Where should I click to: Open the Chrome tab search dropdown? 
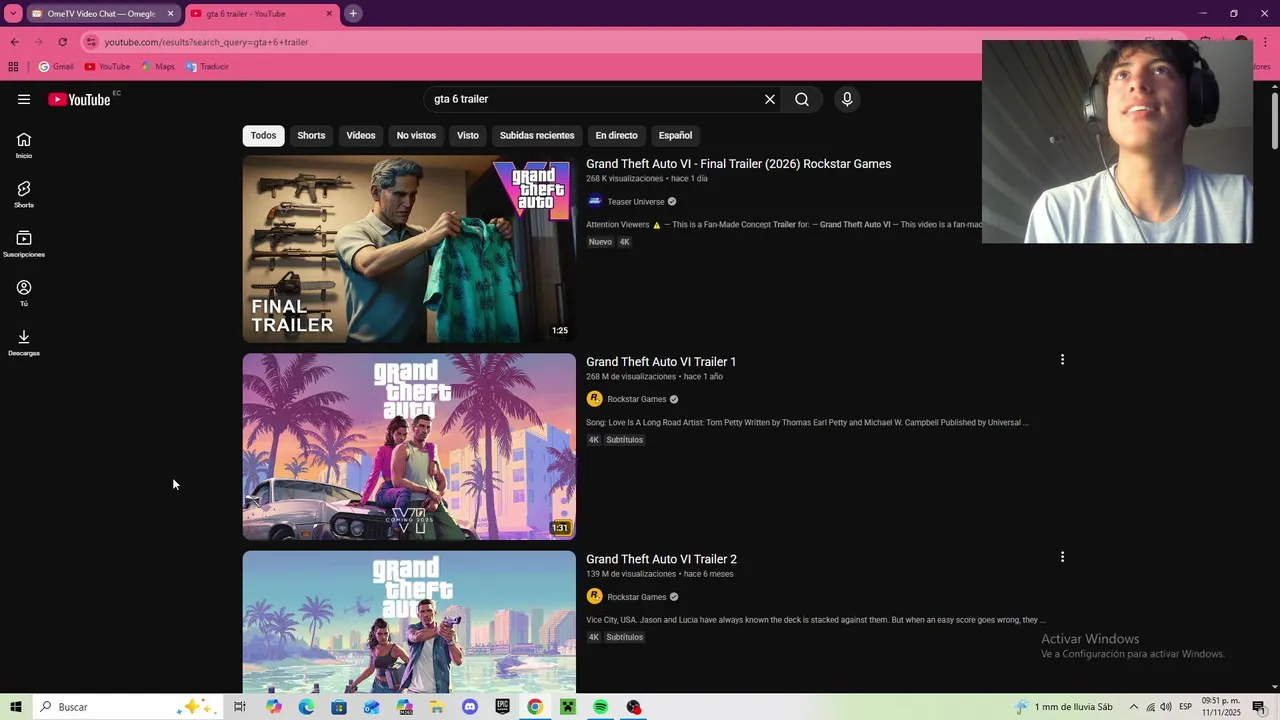pos(13,13)
